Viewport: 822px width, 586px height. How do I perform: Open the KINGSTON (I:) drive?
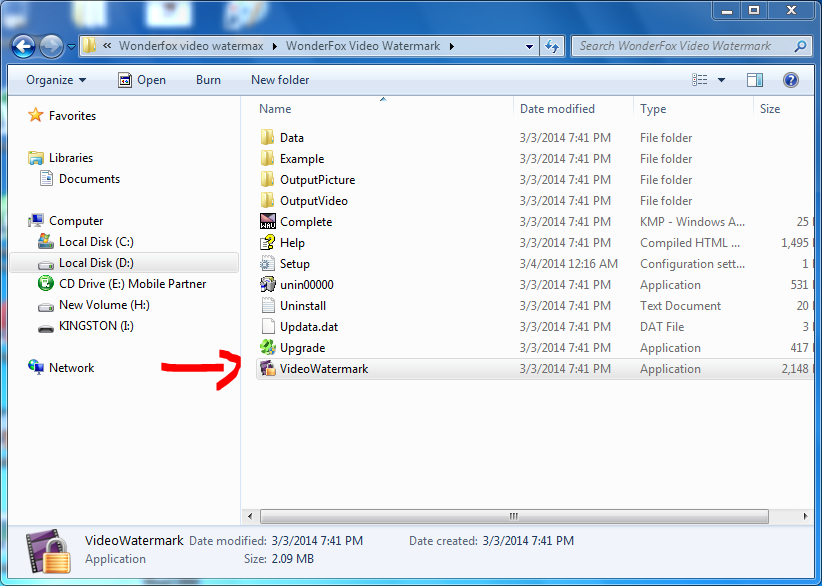[96, 325]
